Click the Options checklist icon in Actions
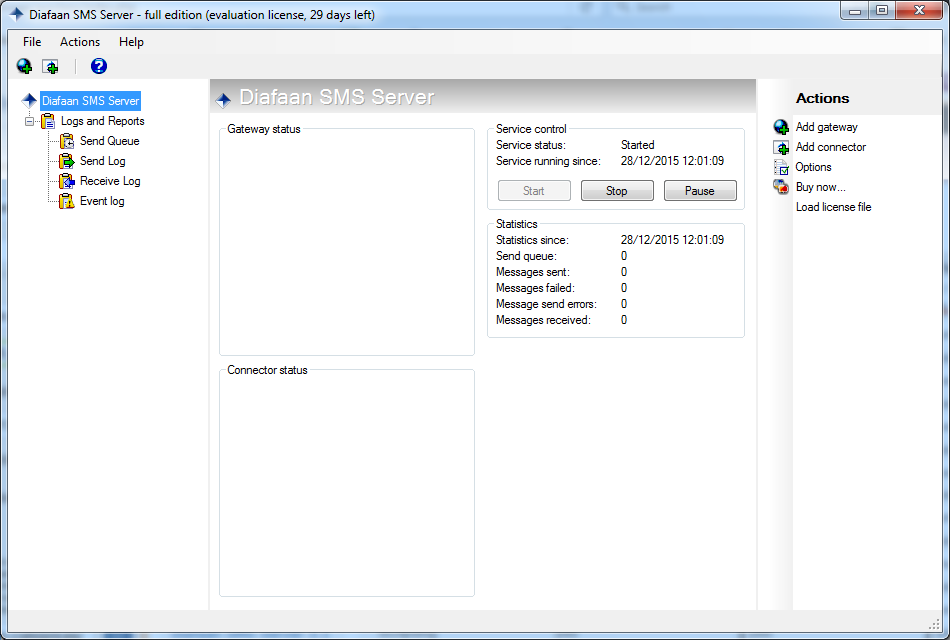The image size is (950, 640). point(780,167)
